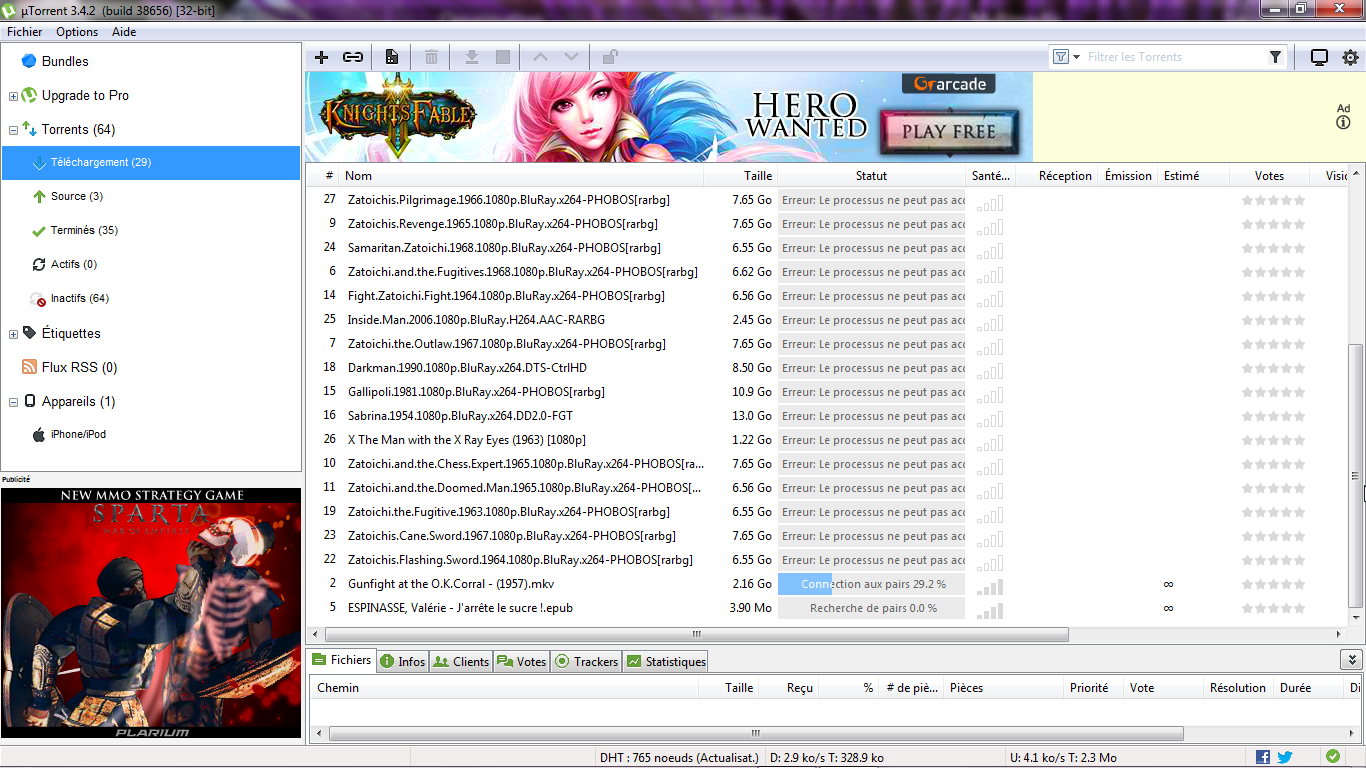Click the Start Torrent download icon
Screen dimensions: 1366x768
coord(471,57)
